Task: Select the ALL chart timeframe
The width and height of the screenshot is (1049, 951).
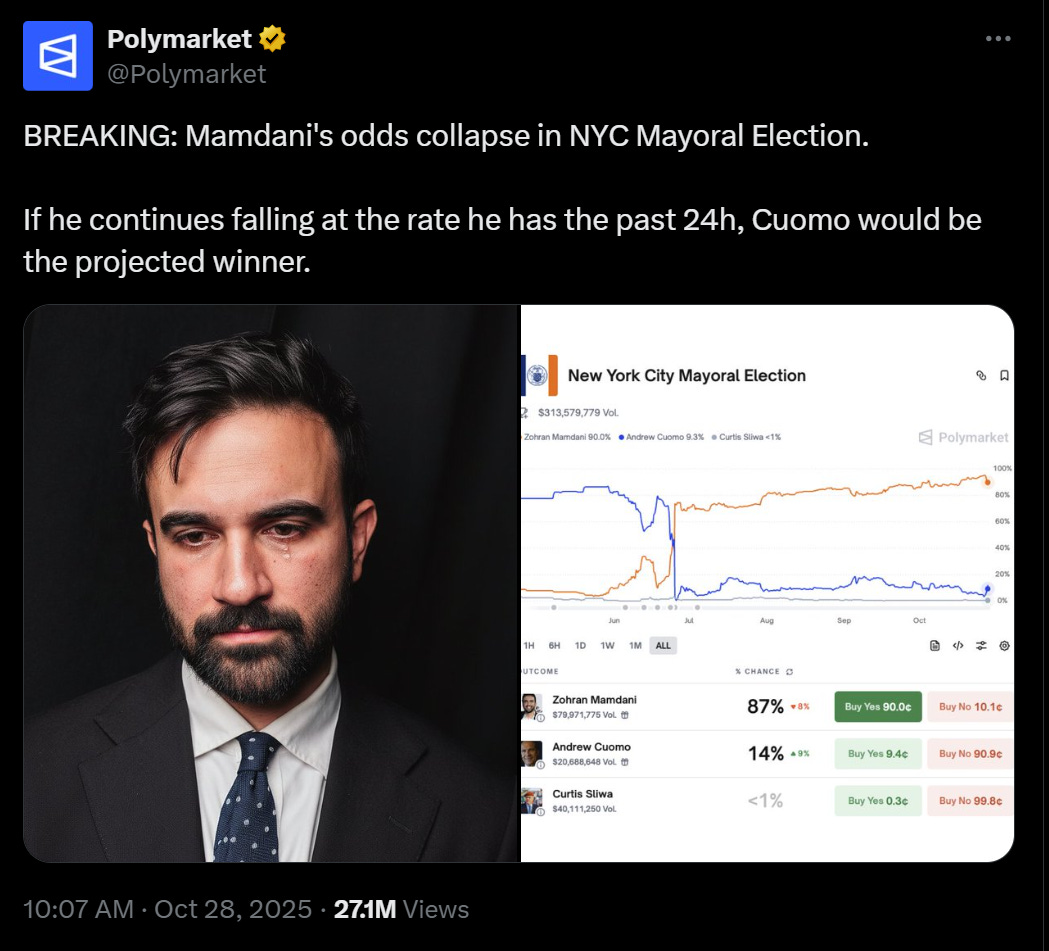Action: click(x=663, y=645)
